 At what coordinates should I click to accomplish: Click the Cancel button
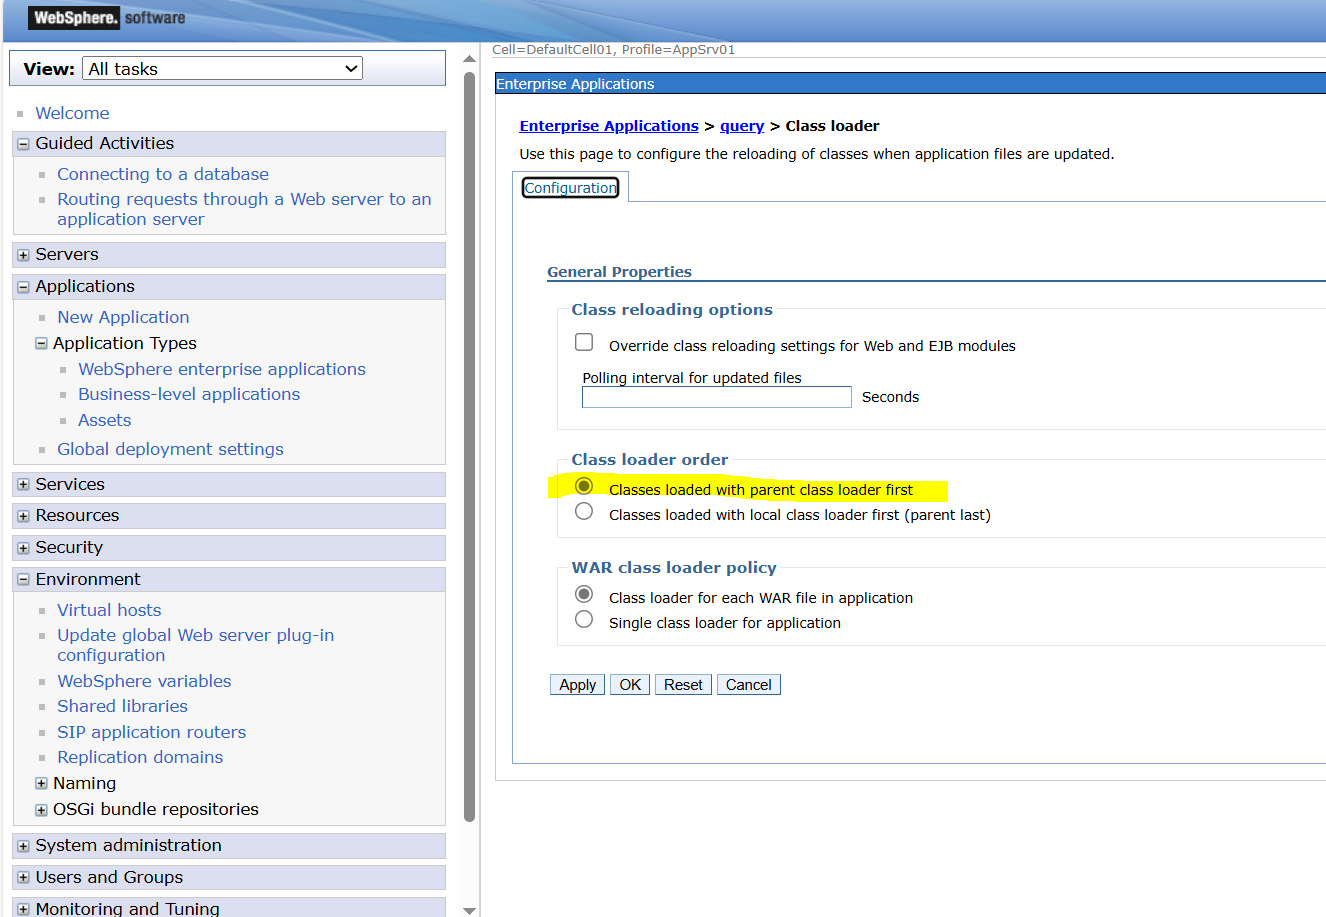click(x=749, y=685)
